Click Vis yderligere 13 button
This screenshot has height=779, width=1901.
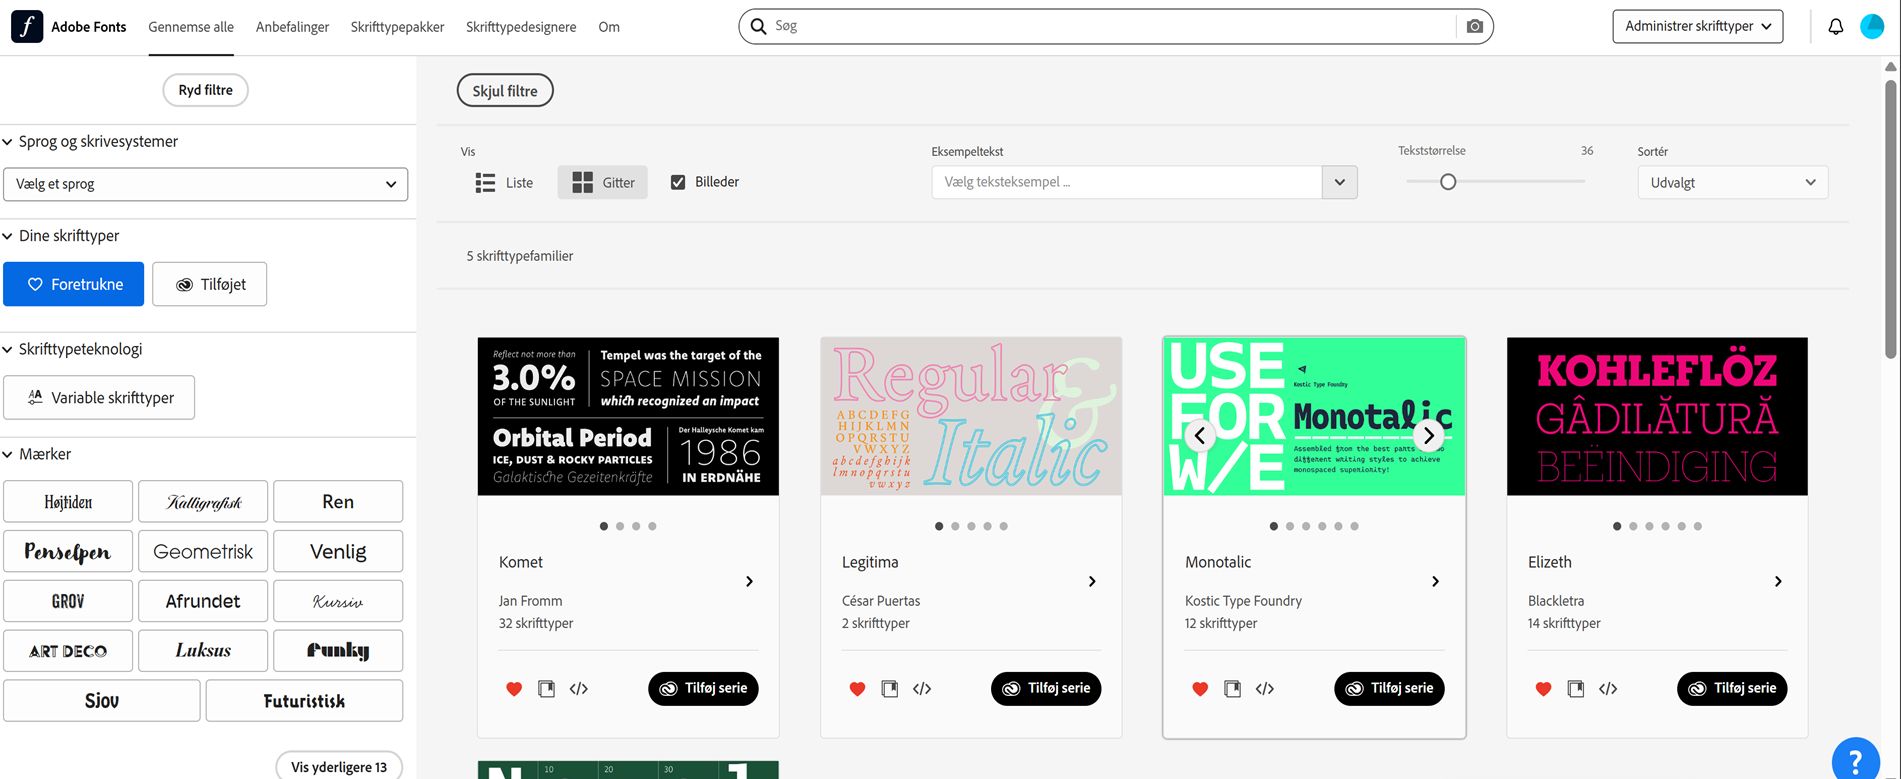click(x=339, y=767)
